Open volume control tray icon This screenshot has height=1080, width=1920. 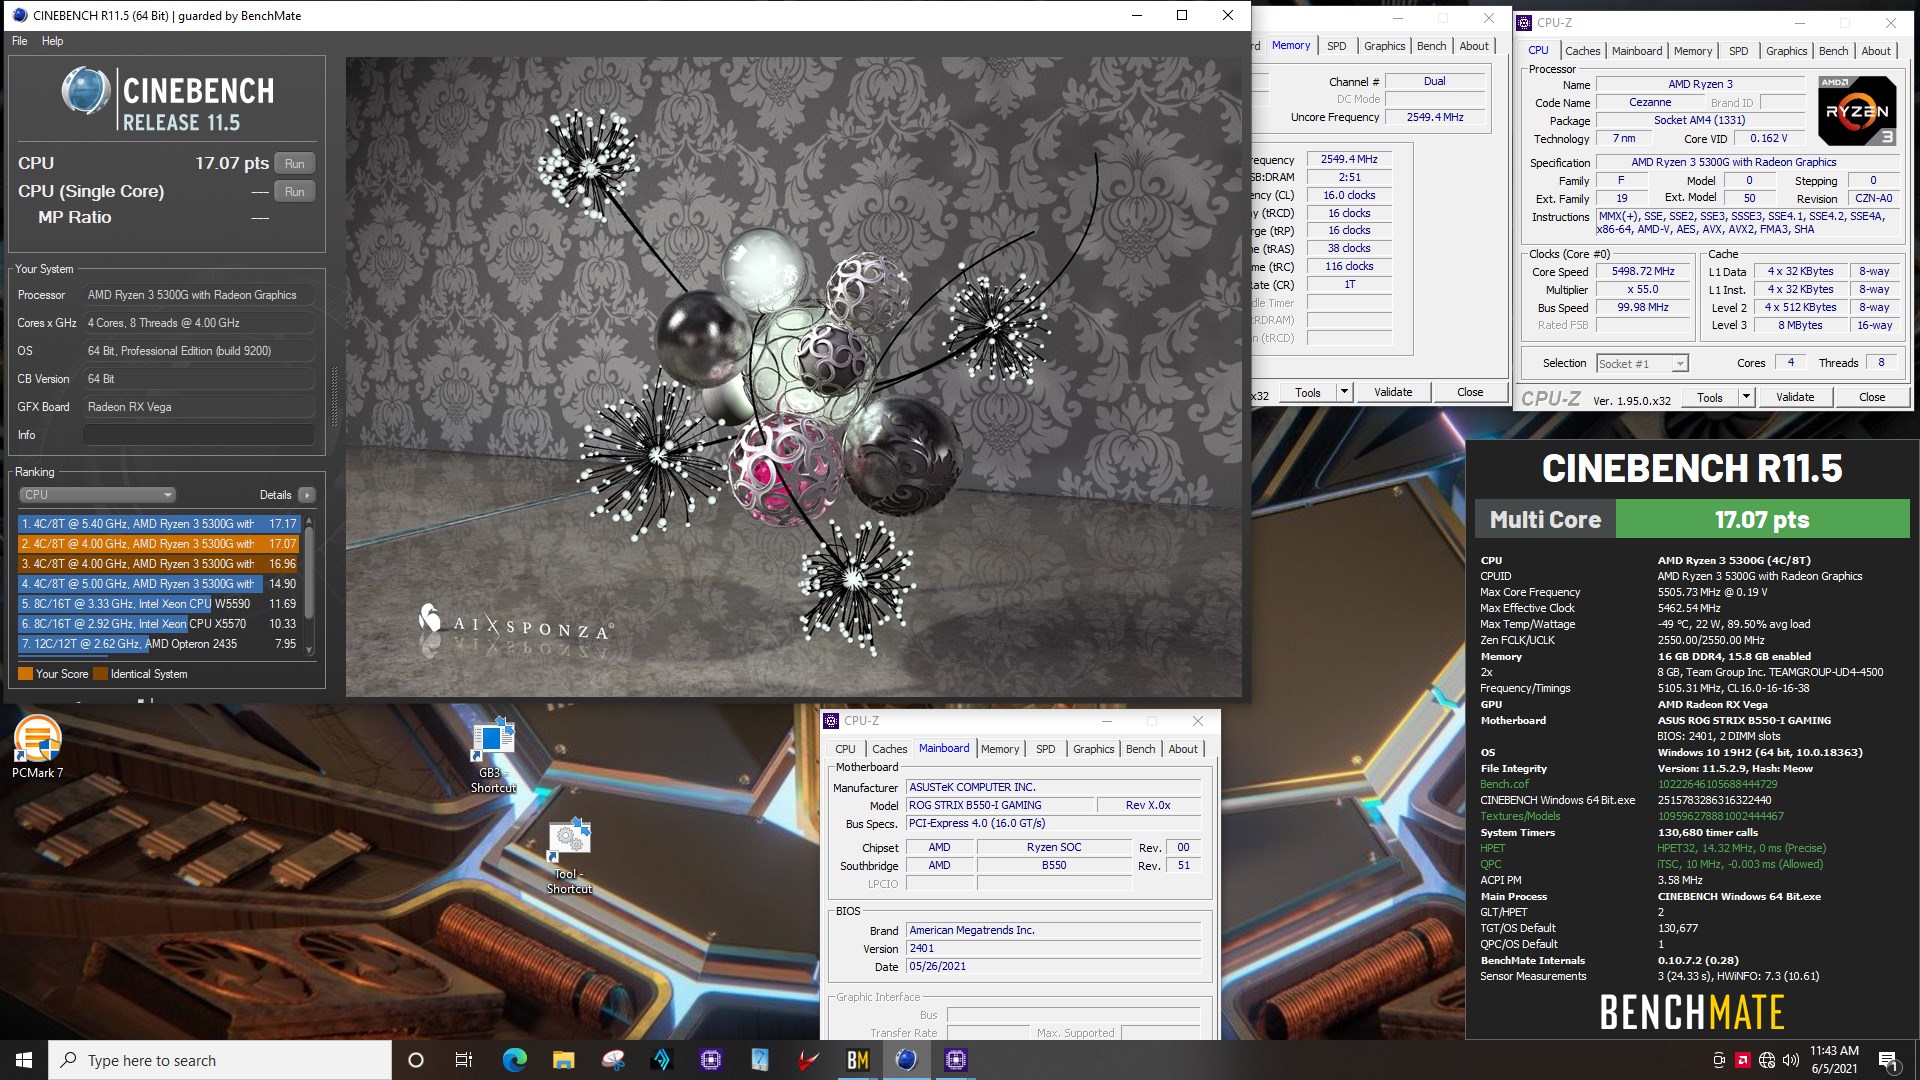[1790, 1060]
